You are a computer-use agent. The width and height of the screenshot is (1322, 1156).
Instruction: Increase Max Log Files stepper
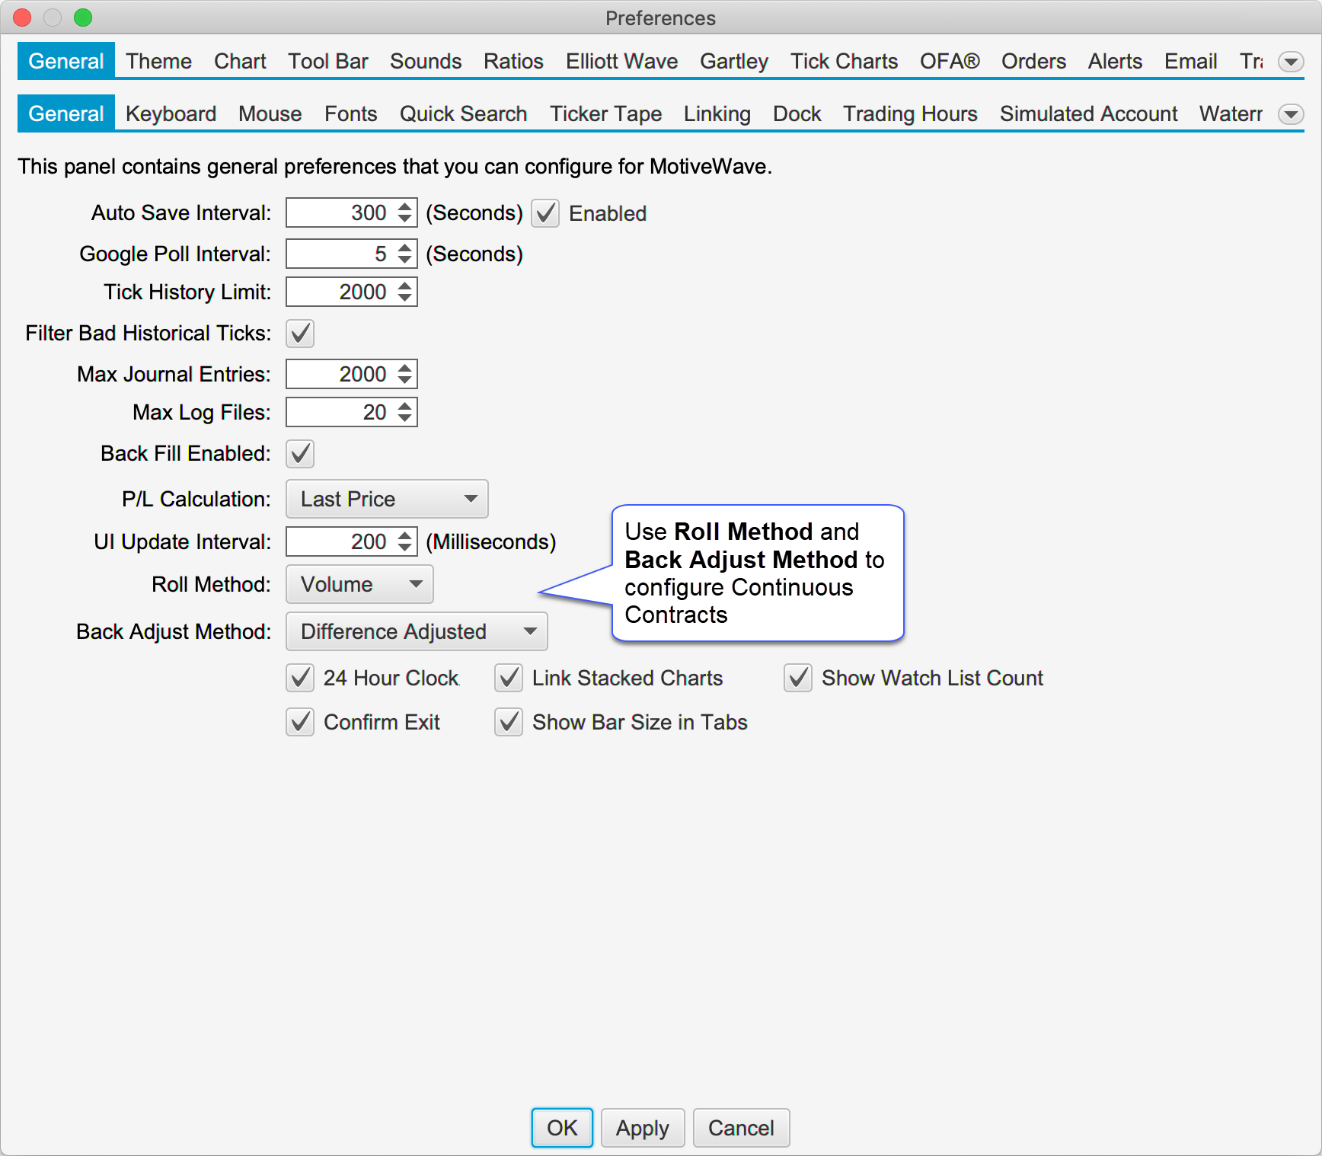[x=405, y=406]
